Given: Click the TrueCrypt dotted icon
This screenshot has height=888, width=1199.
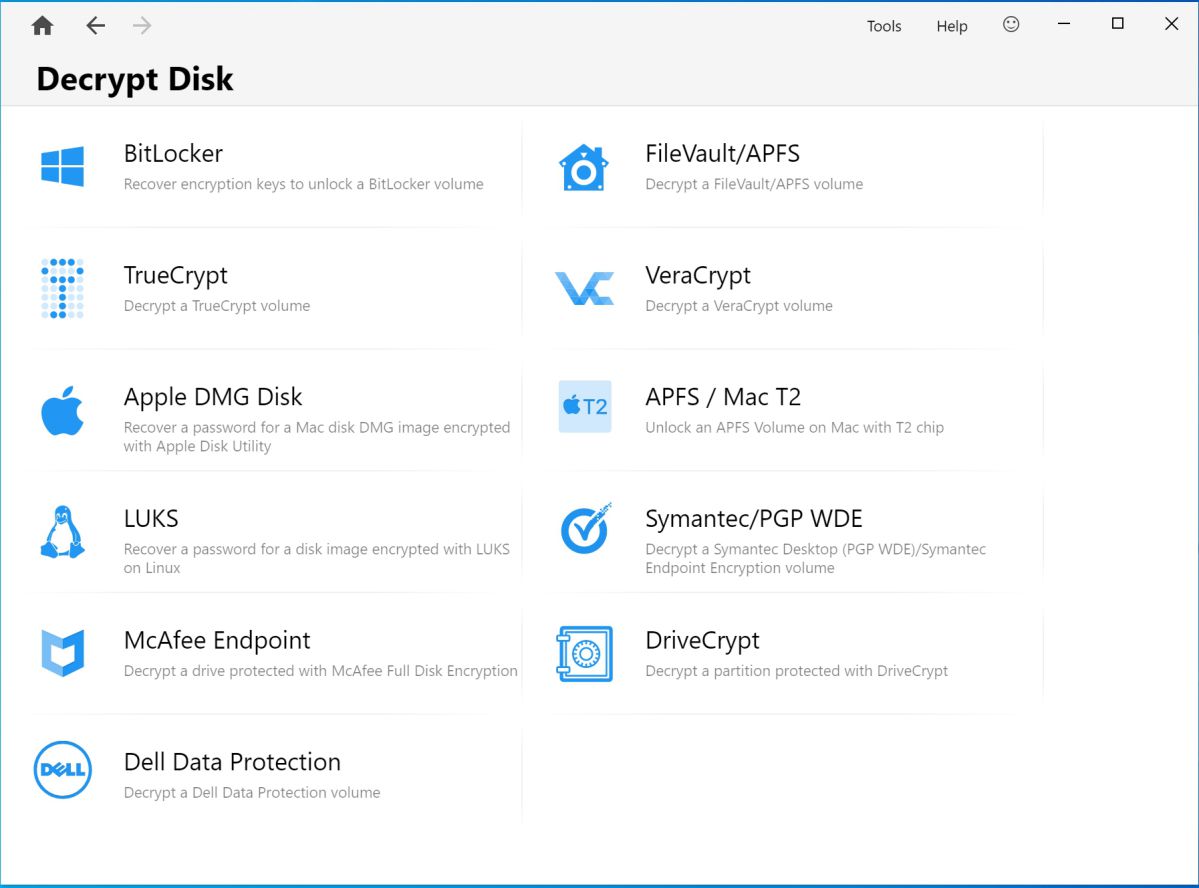Looking at the screenshot, I should coord(62,289).
